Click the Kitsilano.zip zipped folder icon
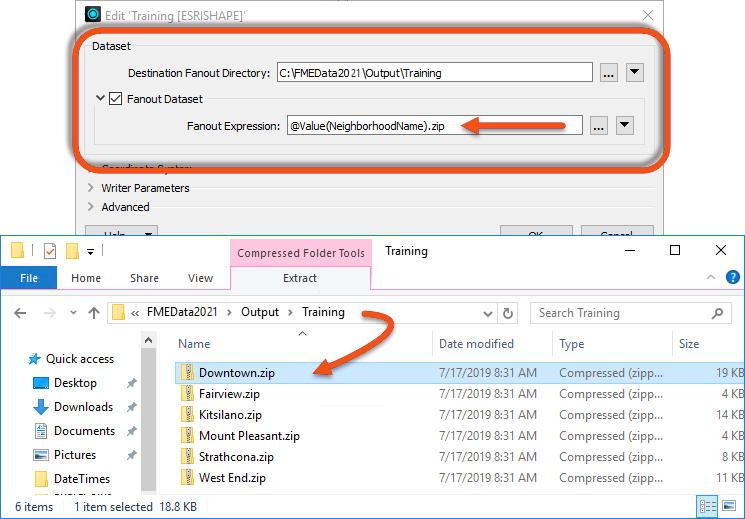The width and height of the screenshot is (745, 519). [x=187, y=415]
